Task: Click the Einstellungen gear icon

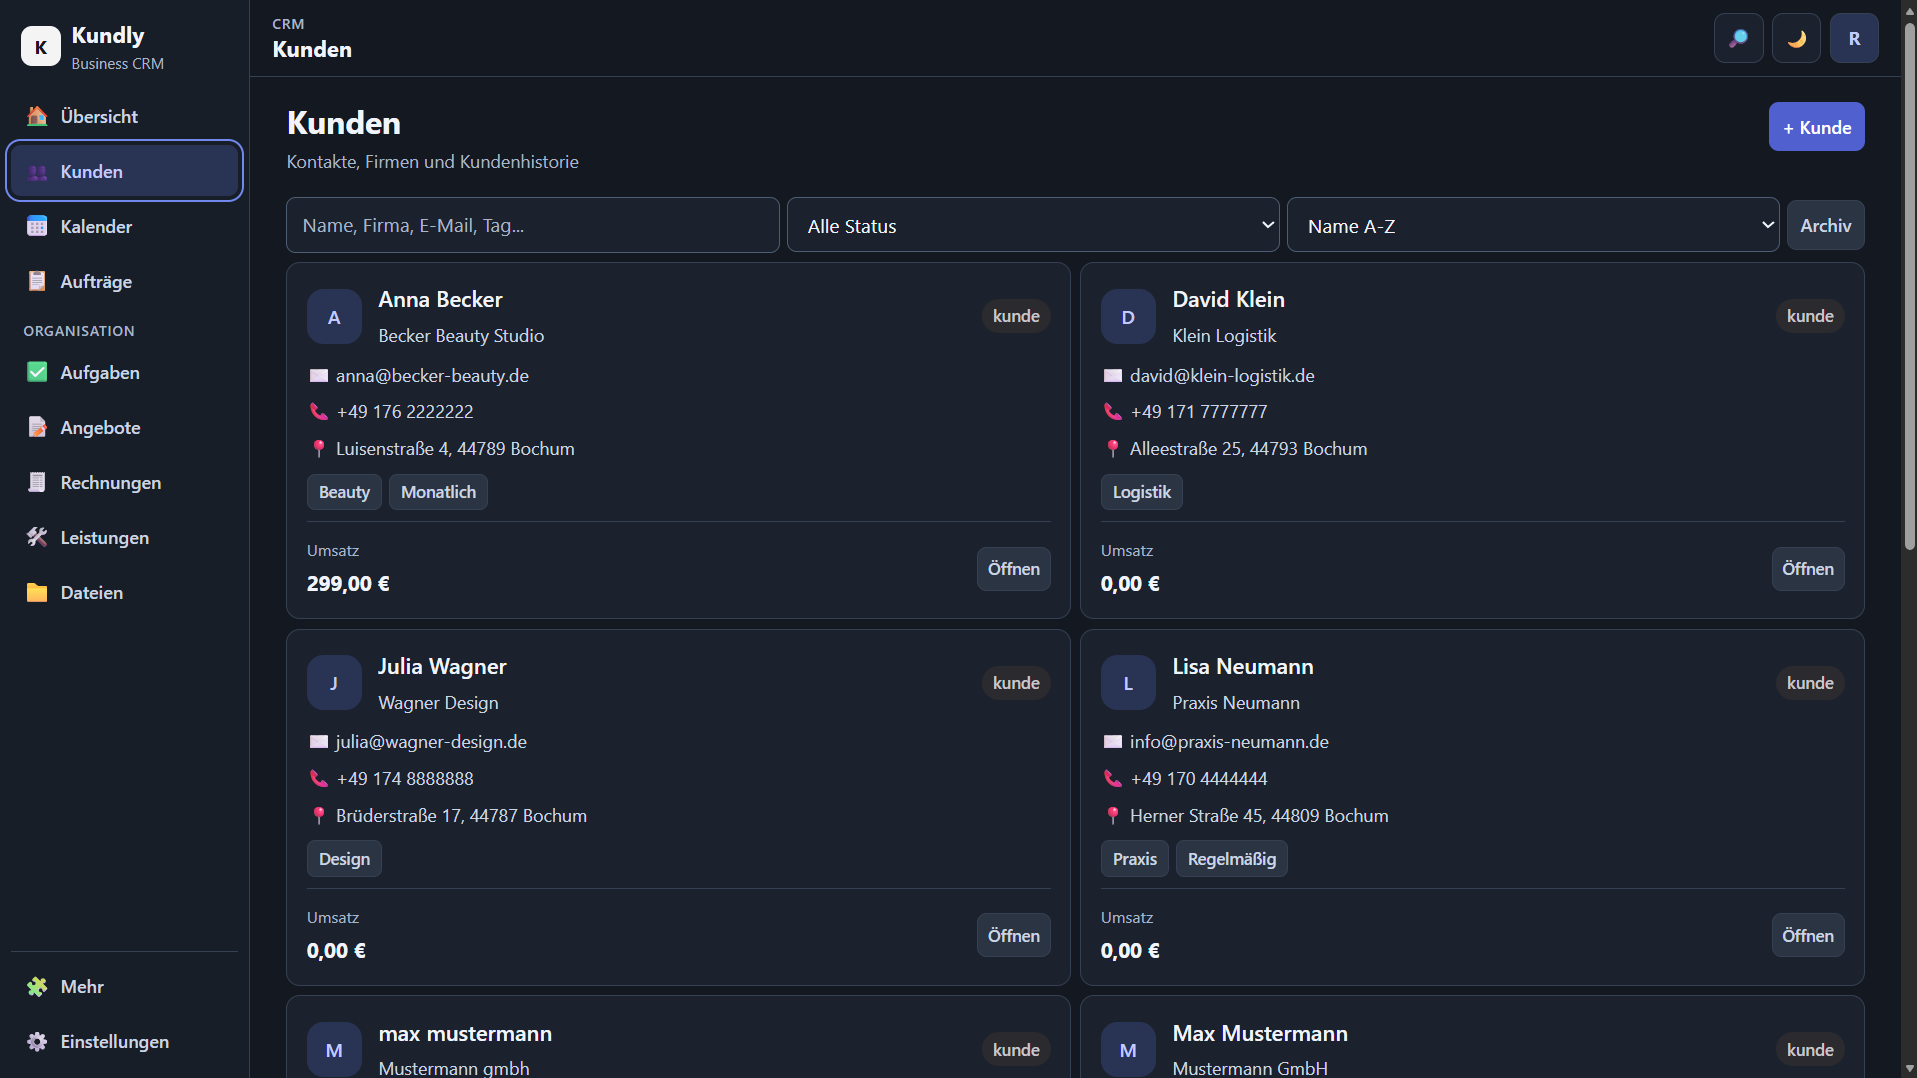Action: coord(37,1041)
